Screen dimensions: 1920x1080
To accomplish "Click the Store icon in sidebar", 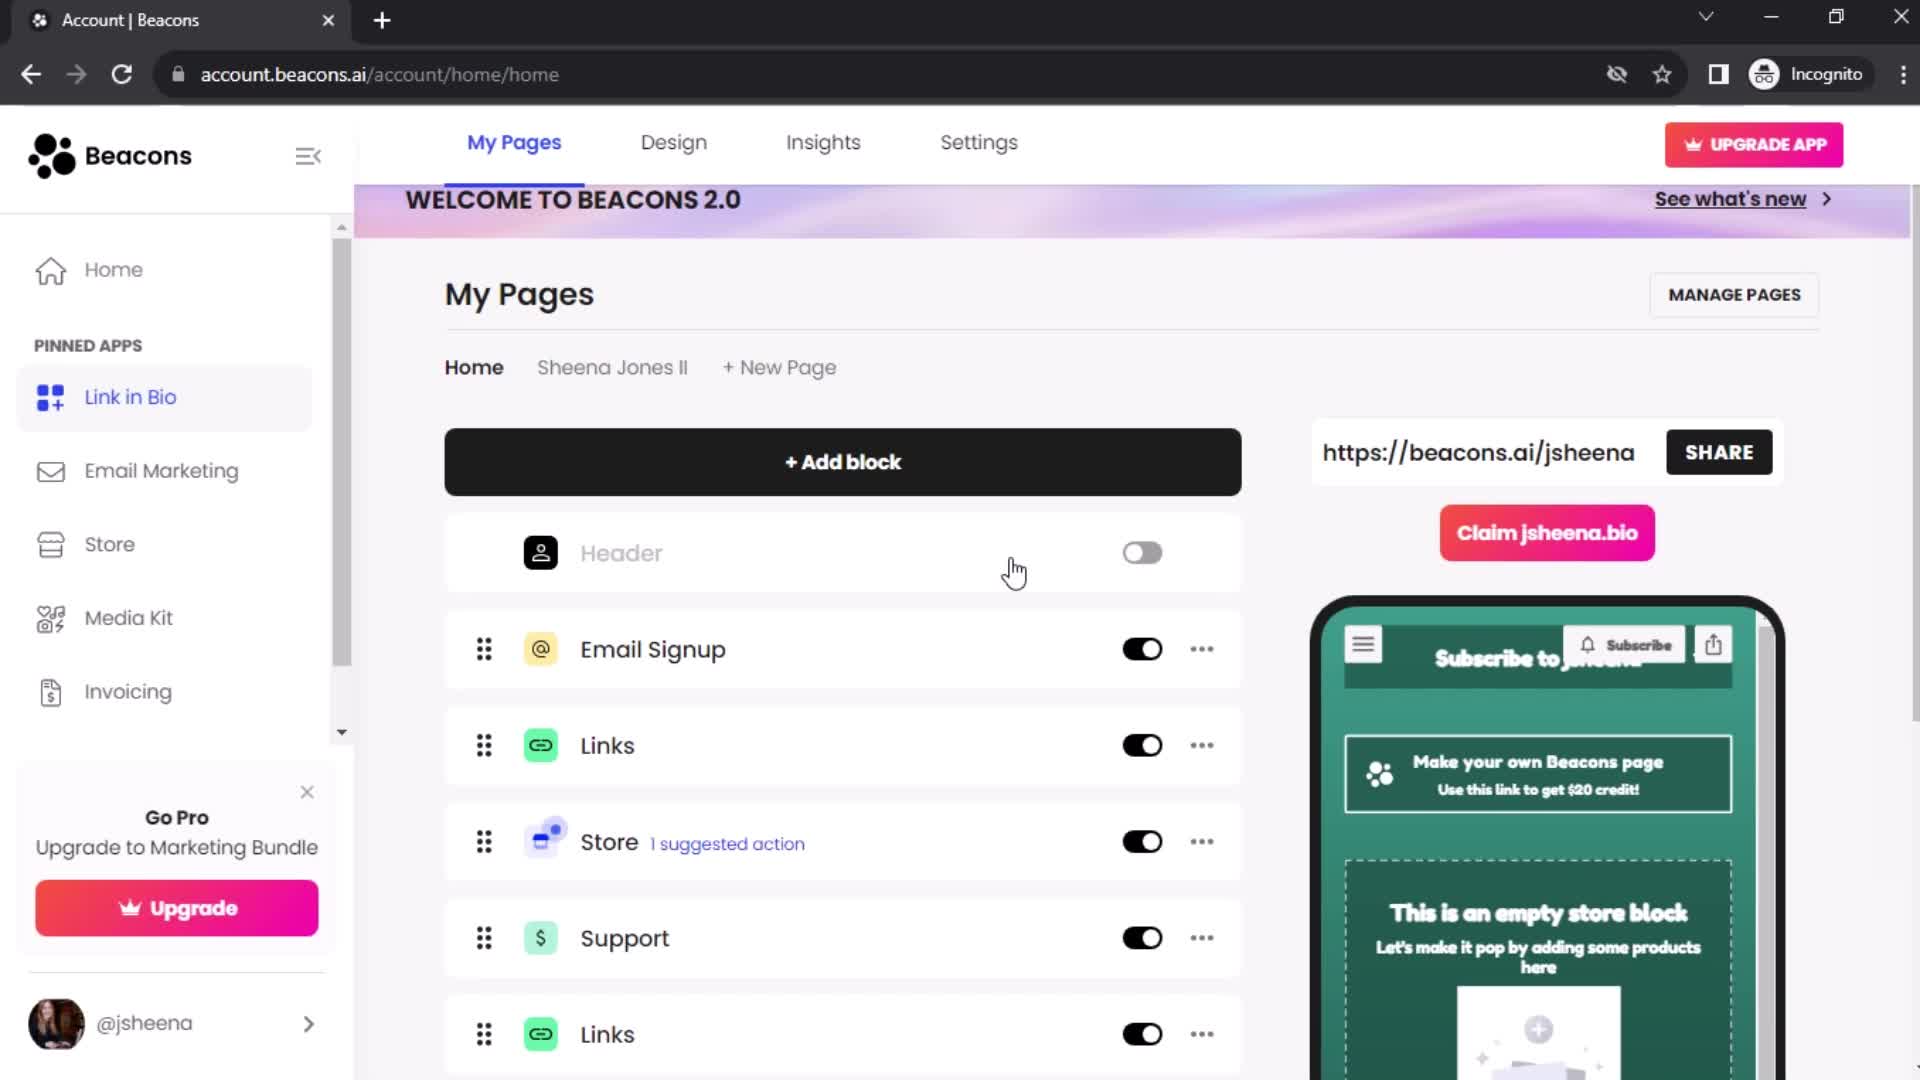I will (x=49, y=545).
